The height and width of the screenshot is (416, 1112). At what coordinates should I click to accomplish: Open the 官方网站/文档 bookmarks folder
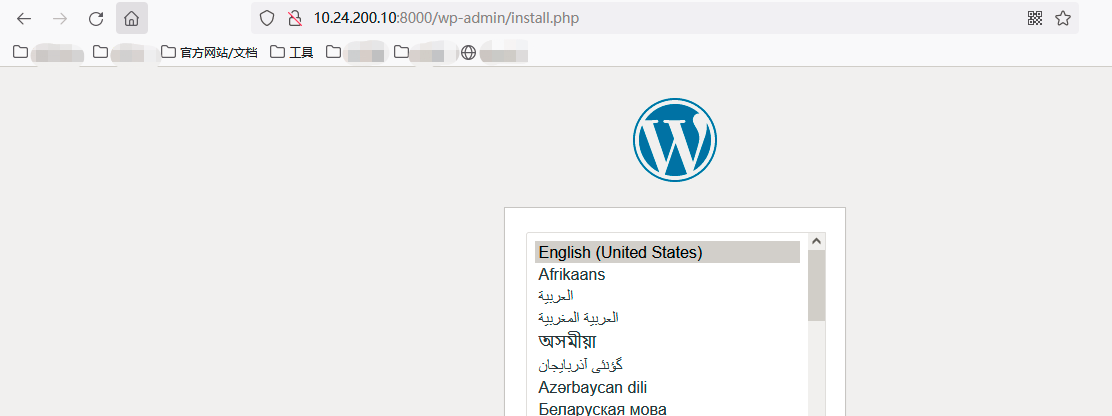coord(209,52)
